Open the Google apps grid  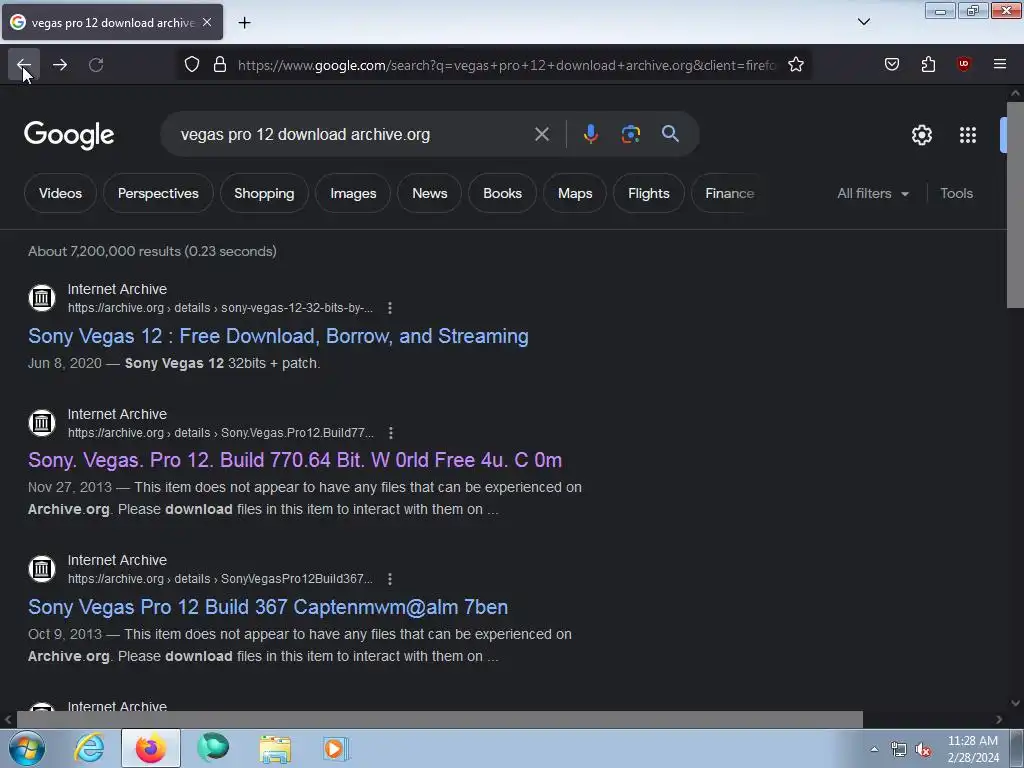[968, 135]
